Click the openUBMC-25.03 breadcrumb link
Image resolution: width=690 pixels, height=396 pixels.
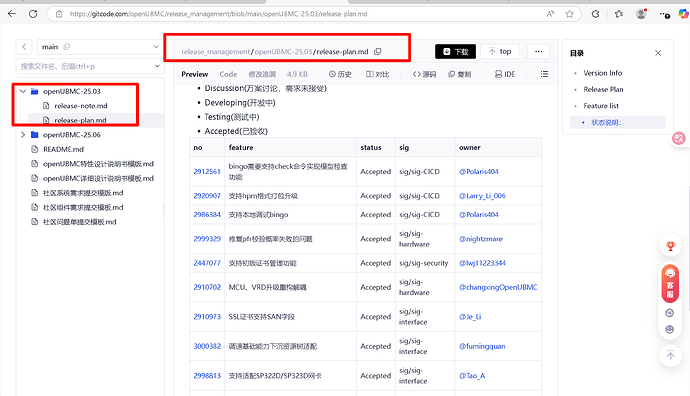[283, 51]
